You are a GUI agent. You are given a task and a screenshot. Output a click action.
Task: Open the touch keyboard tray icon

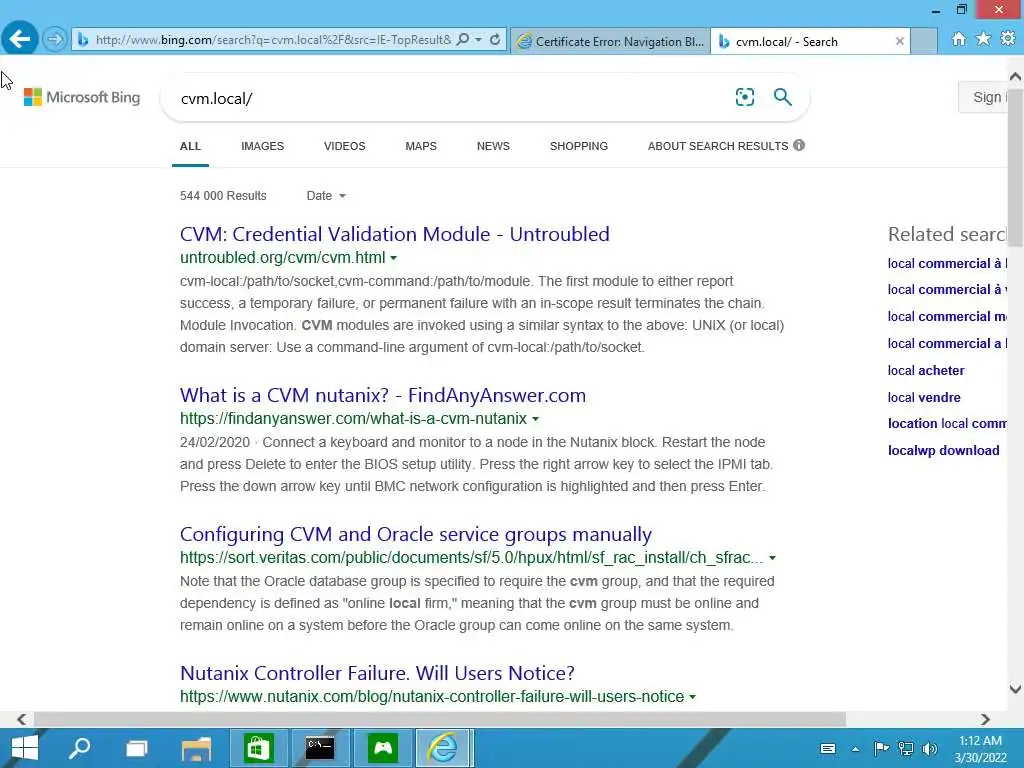pos(827,748)
